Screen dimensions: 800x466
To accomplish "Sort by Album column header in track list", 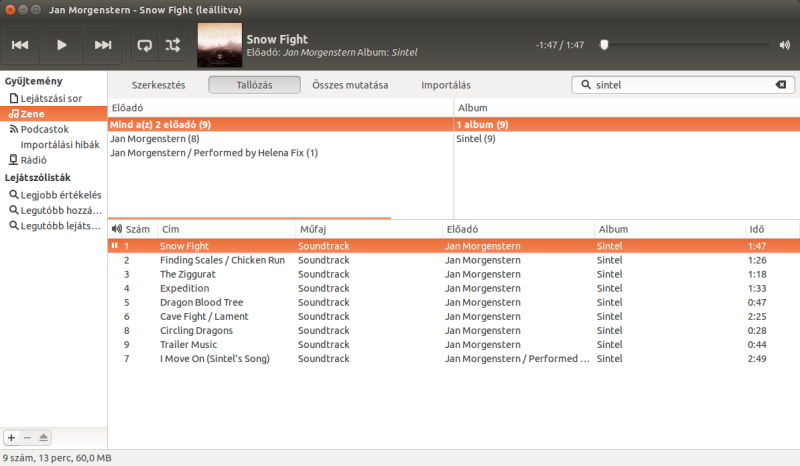I will [x=669, y=229].
